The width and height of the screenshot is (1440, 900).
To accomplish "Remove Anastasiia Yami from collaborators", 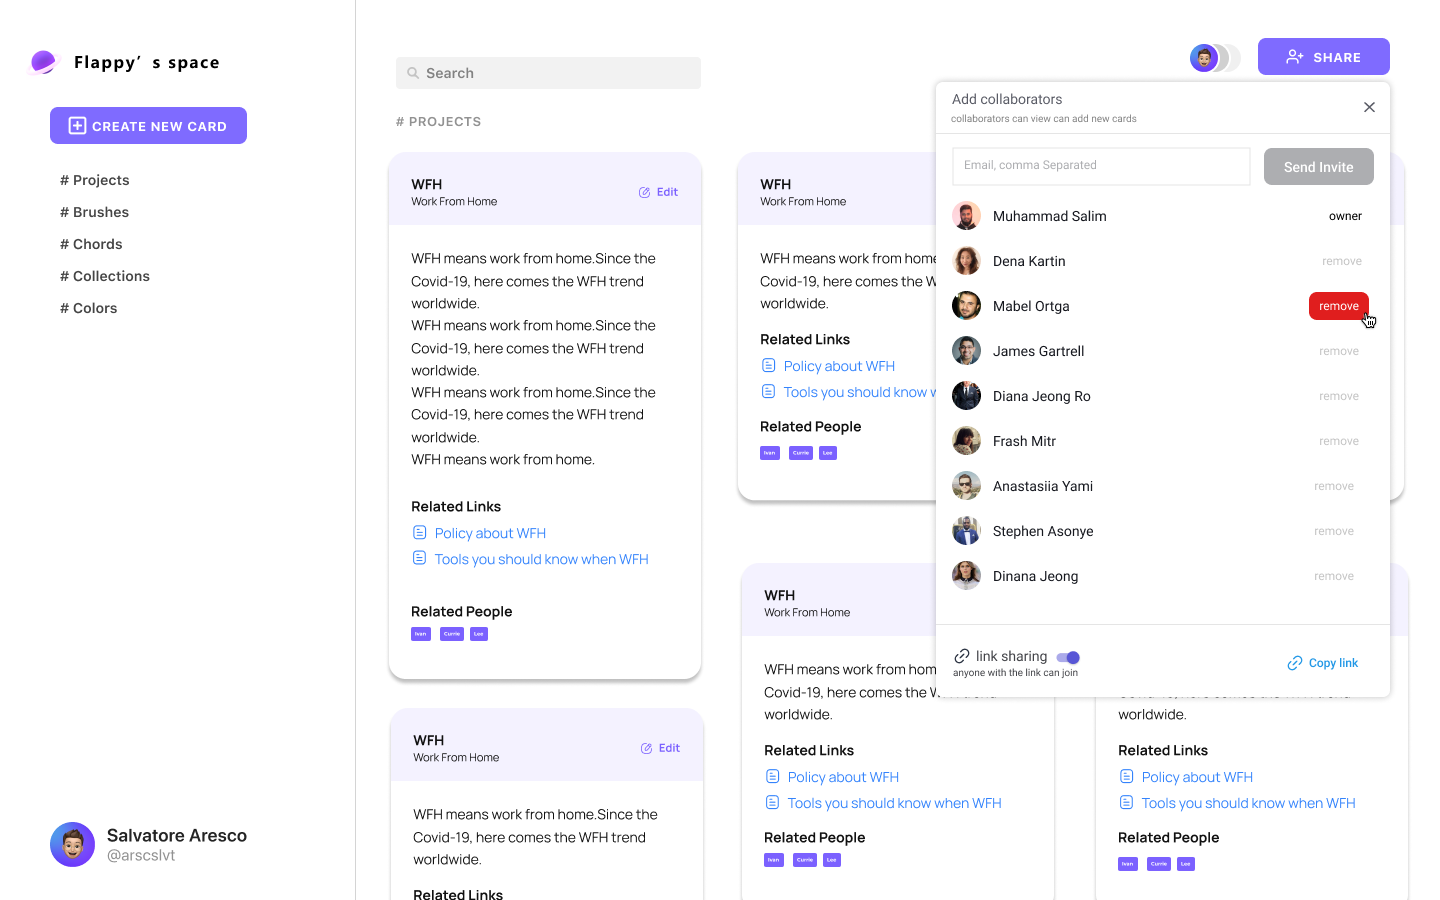I will click(x=1334, y=486).
